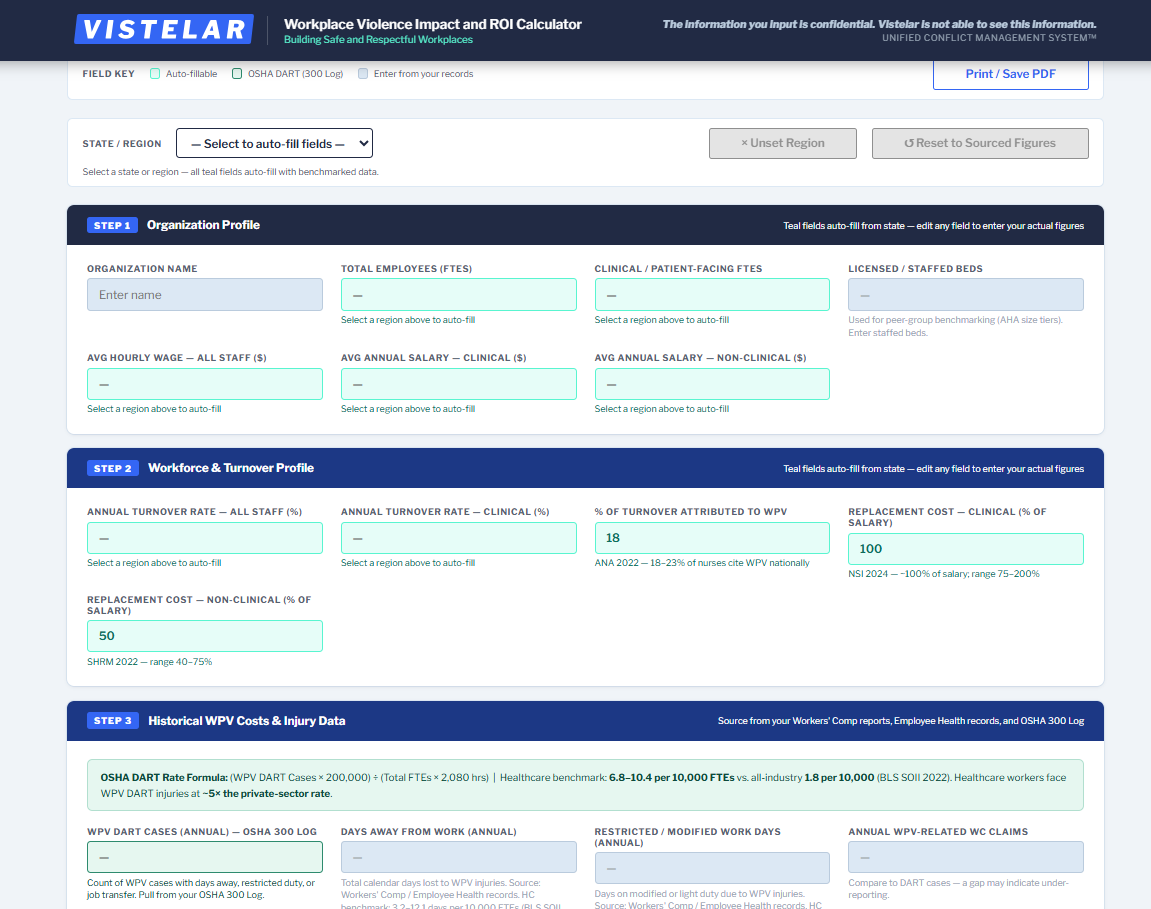
Task: Focus the Annual Turnover Rate — Clinical field
Action: pyautogui.click(x=459, y=538)
